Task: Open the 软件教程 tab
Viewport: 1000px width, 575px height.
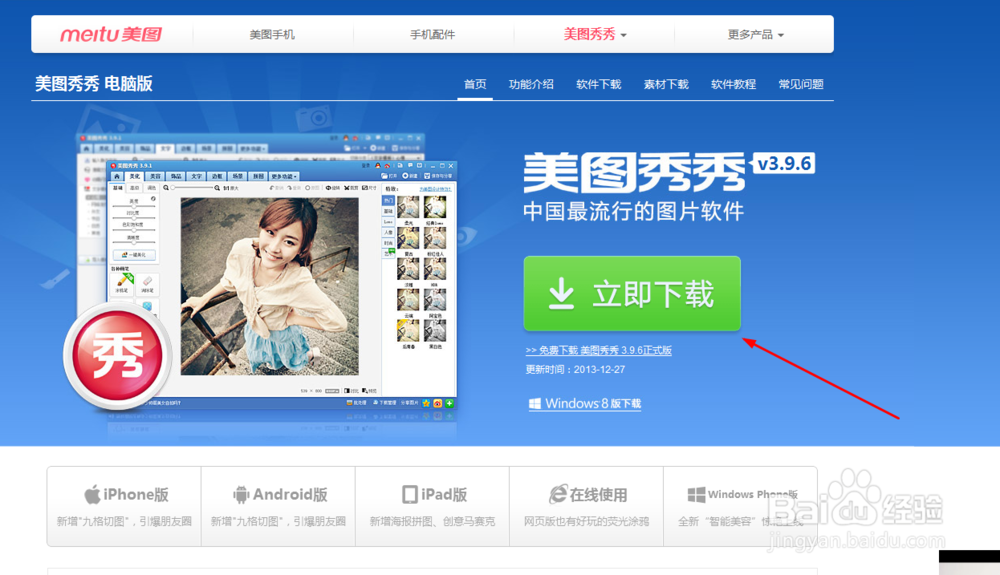Action: click(x=733, y=84)
